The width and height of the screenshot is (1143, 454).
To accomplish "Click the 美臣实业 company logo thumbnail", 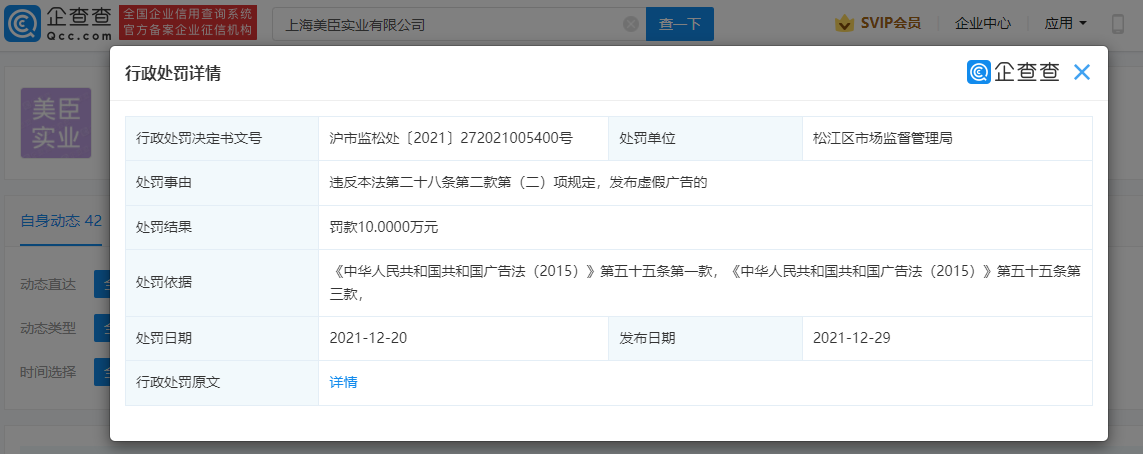I will pyautogui.click(x=56, y=123).
